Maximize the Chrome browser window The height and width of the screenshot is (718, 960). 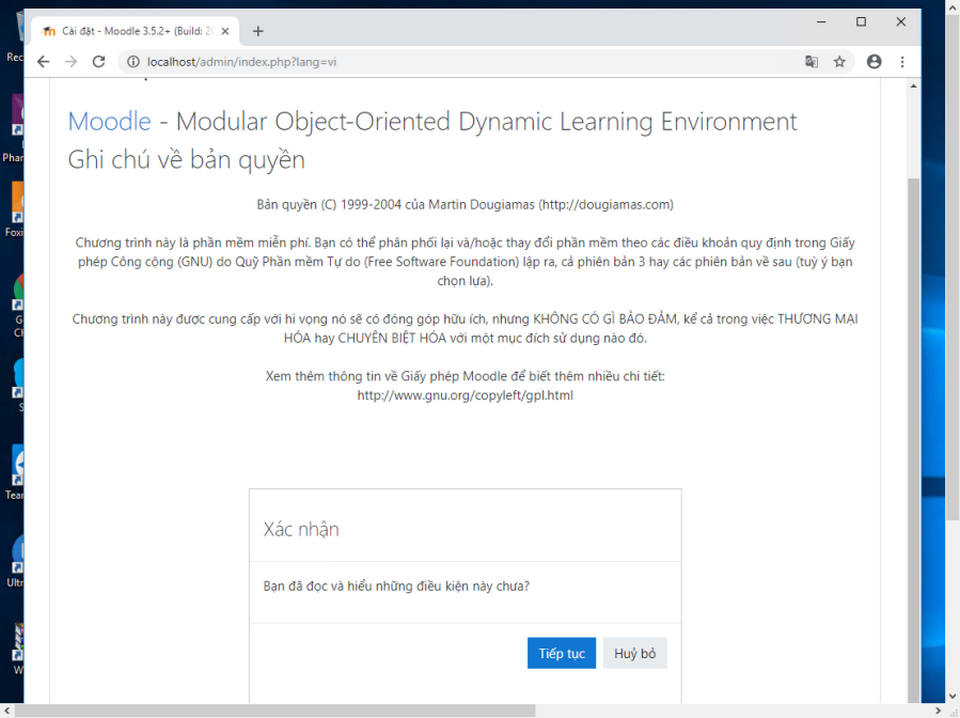[861, 22]
